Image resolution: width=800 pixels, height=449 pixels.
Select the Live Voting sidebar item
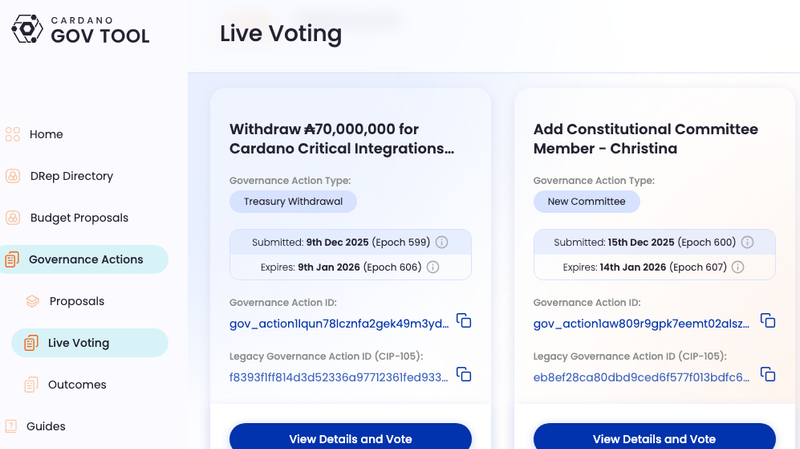click(78, 343)
